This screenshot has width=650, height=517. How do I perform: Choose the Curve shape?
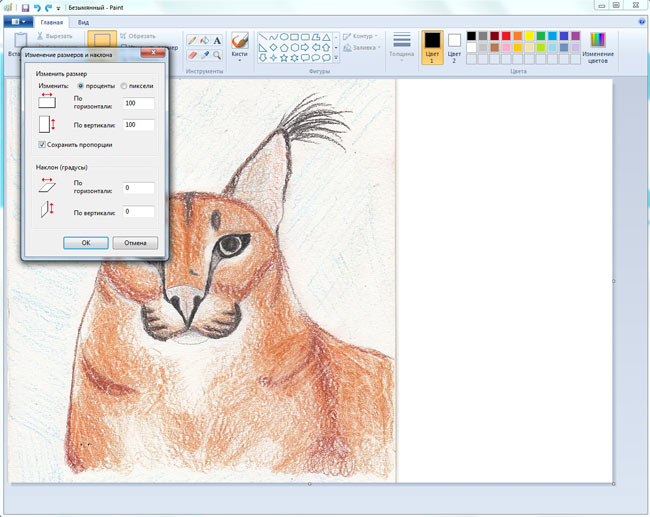click(274, 37)
